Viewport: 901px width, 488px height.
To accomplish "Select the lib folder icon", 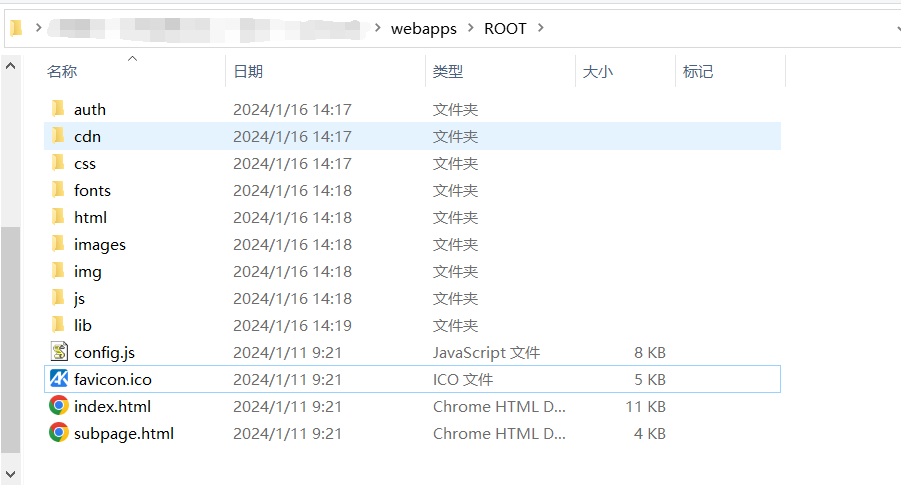I will (59, 325).
